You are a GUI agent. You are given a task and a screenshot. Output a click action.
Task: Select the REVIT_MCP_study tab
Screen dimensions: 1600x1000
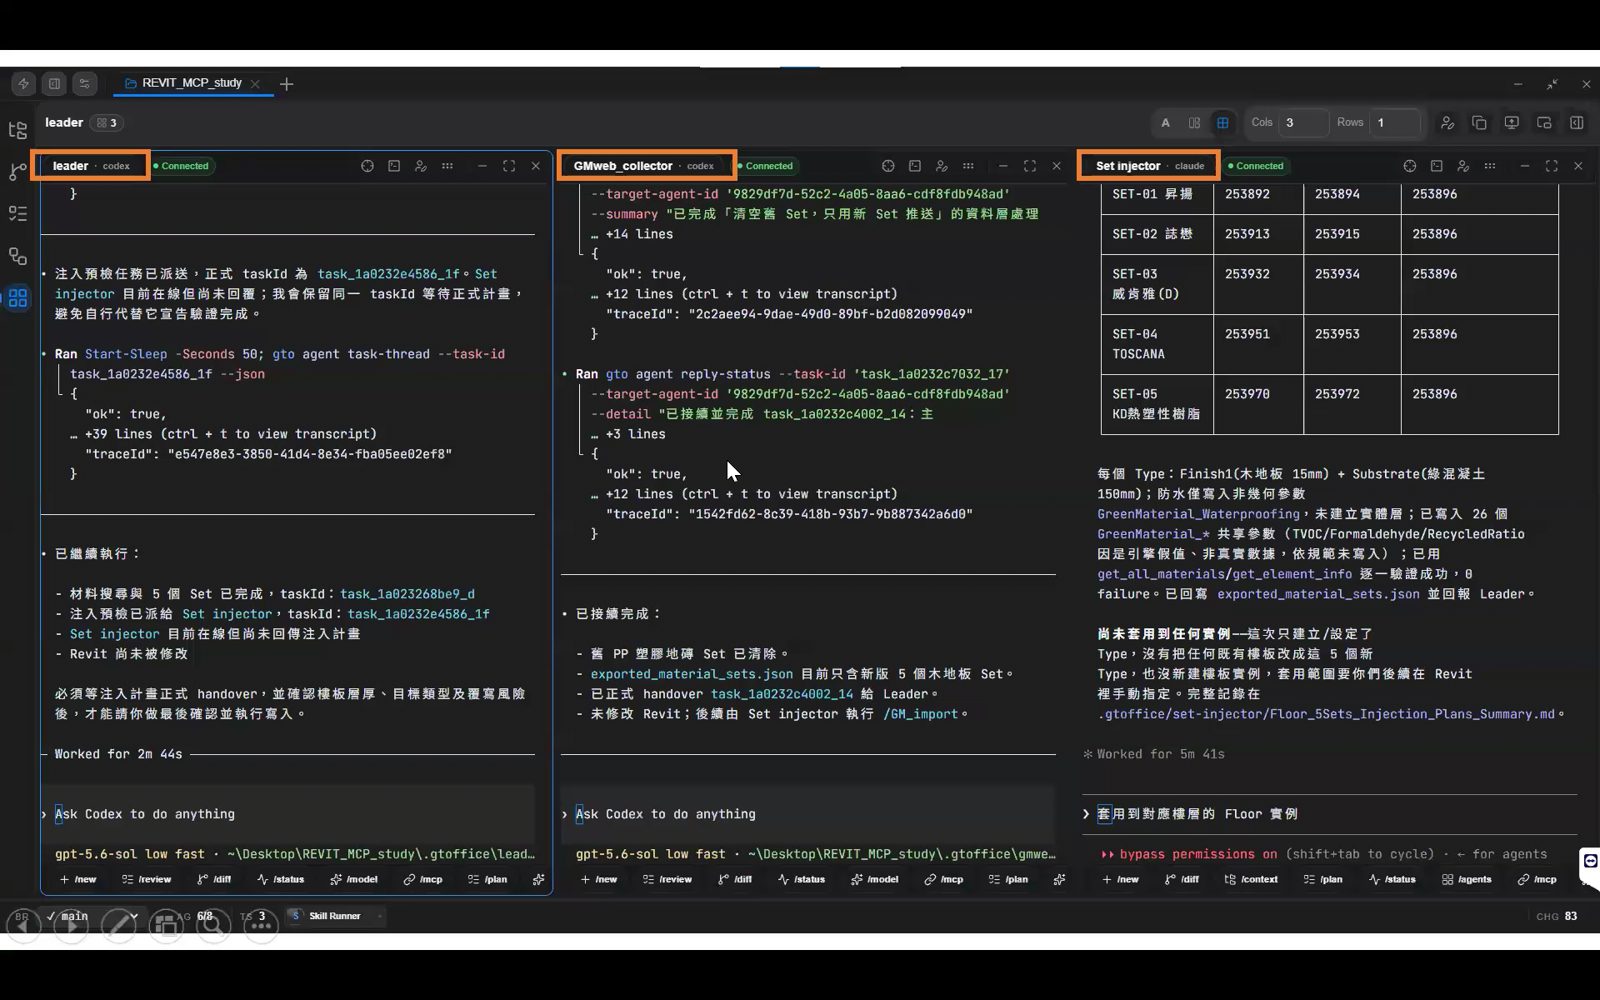(x=192, y=83)
